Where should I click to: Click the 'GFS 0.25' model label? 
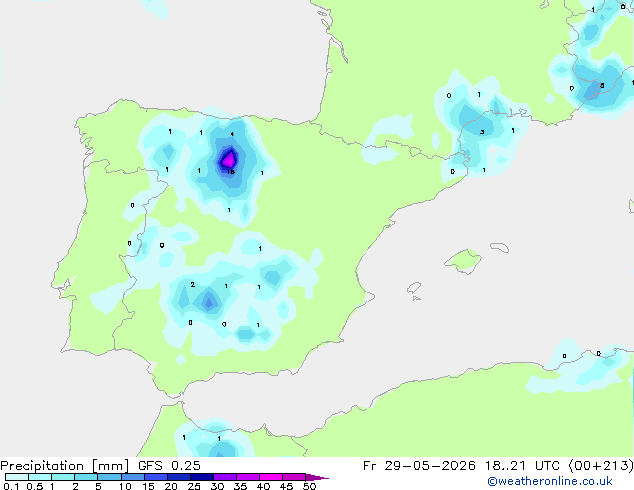click(x=169, y=466)
